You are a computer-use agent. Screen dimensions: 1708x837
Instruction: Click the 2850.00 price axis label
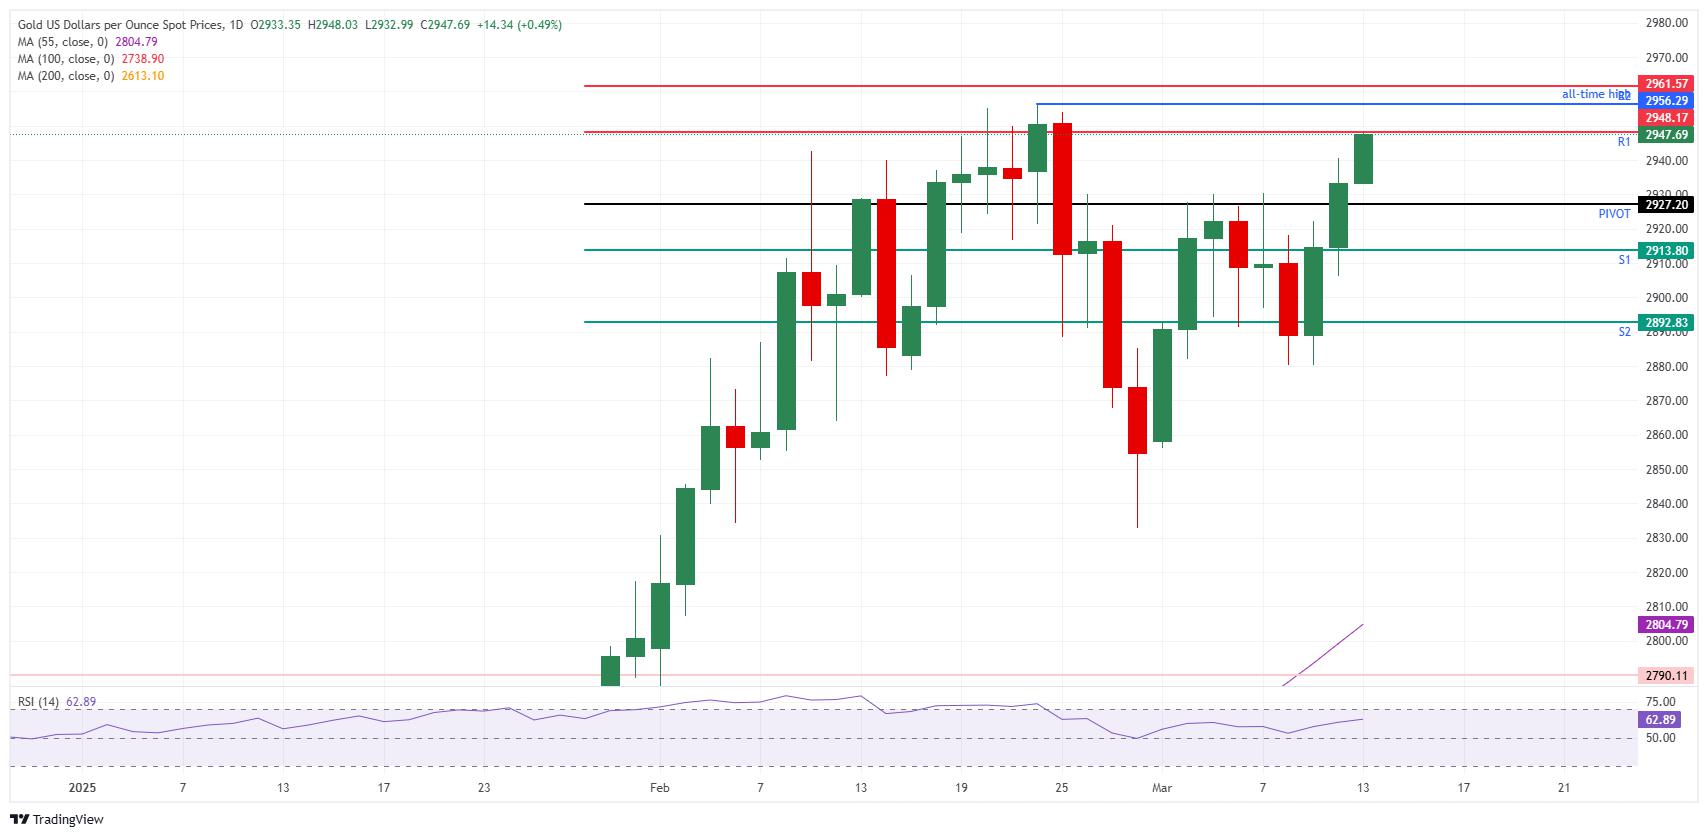click(x=1666, y=470)
